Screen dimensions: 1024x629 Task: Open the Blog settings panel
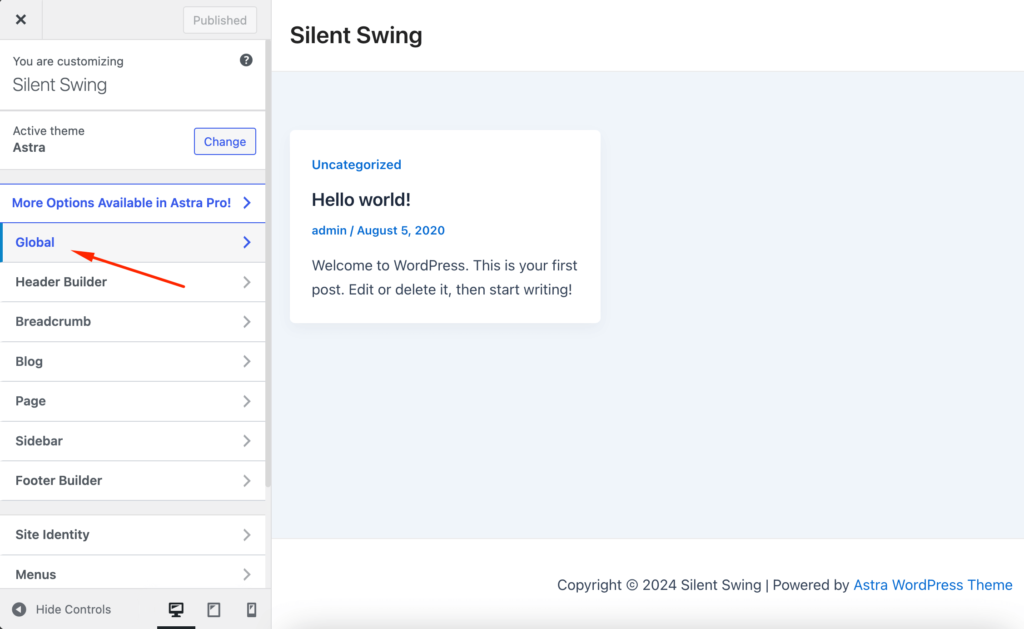[x=133, y=361]
